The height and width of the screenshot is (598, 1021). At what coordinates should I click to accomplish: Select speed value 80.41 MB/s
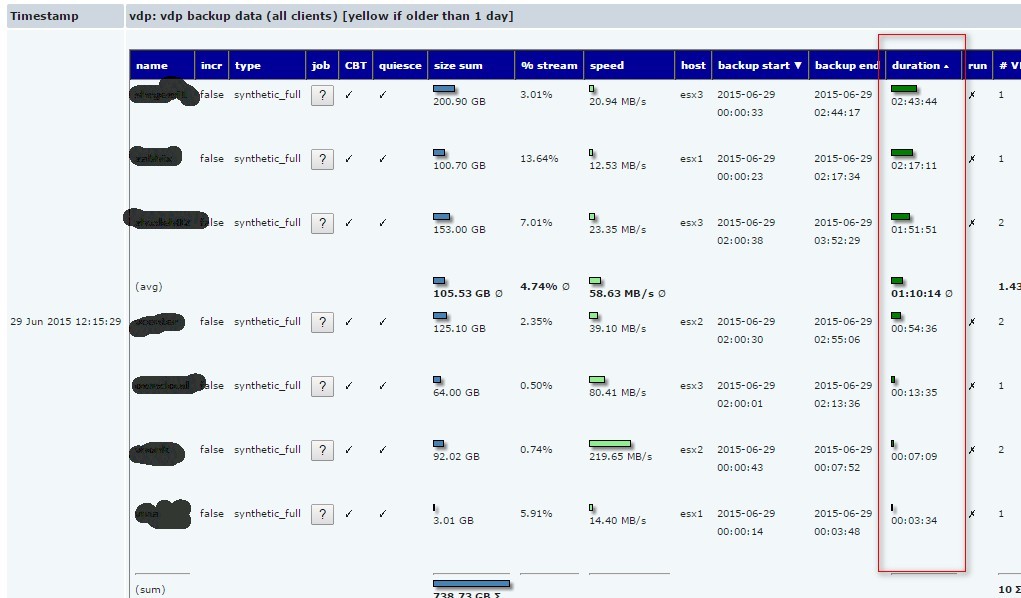(618, 392)
